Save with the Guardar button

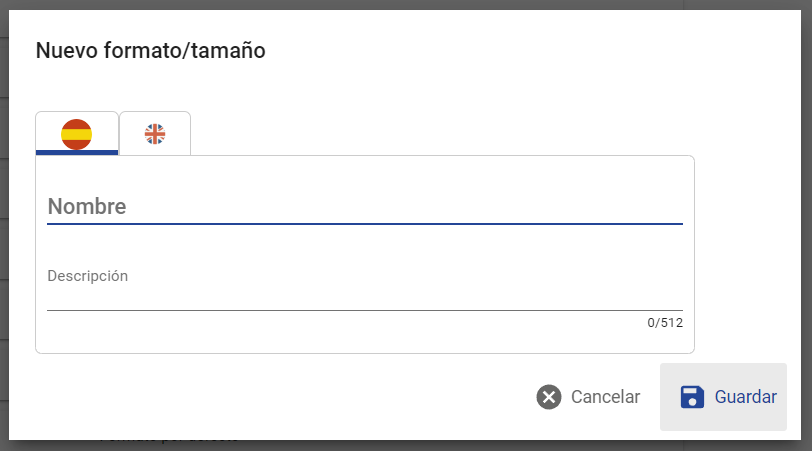click(x=723, y=397)
